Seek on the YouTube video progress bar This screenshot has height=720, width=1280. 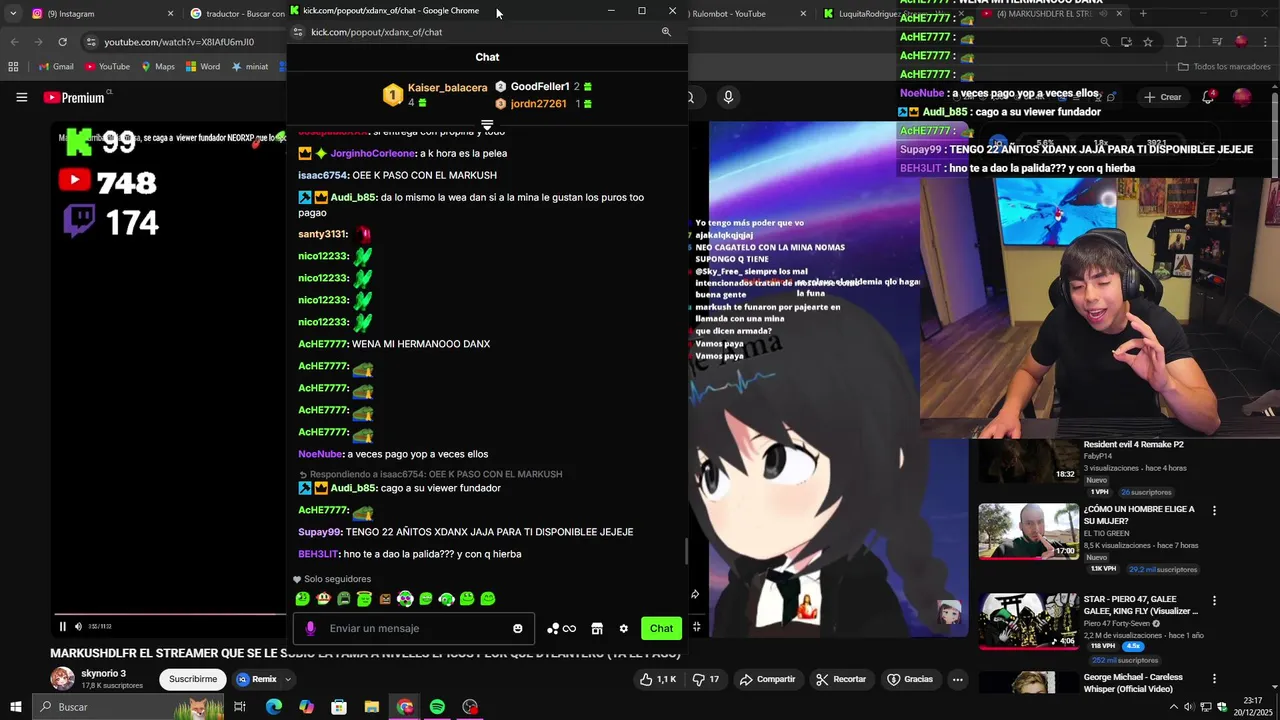(170, 615)
